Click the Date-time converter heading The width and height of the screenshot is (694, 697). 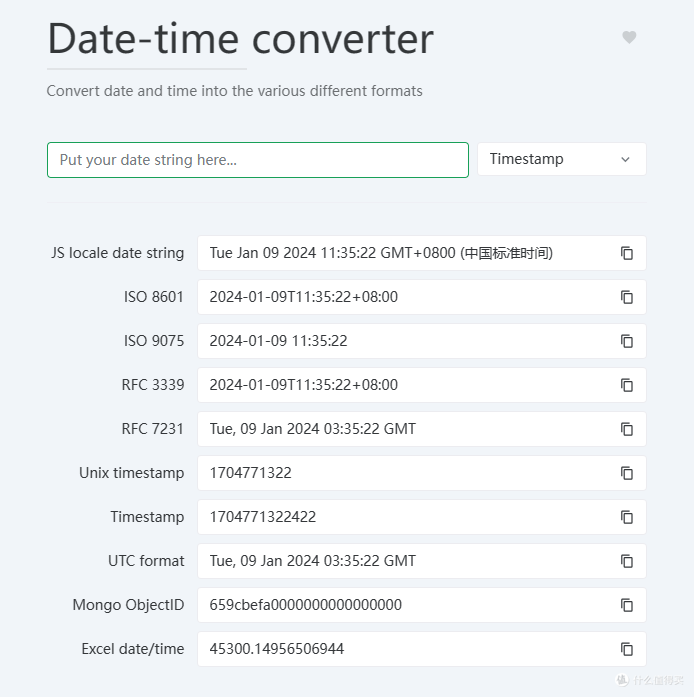coord(240,39)
